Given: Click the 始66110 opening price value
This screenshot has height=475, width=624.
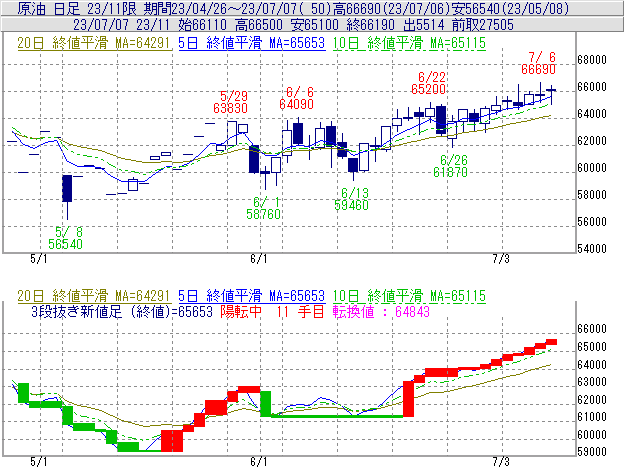Looking at the screenshot, I should [x=203, y=25].
